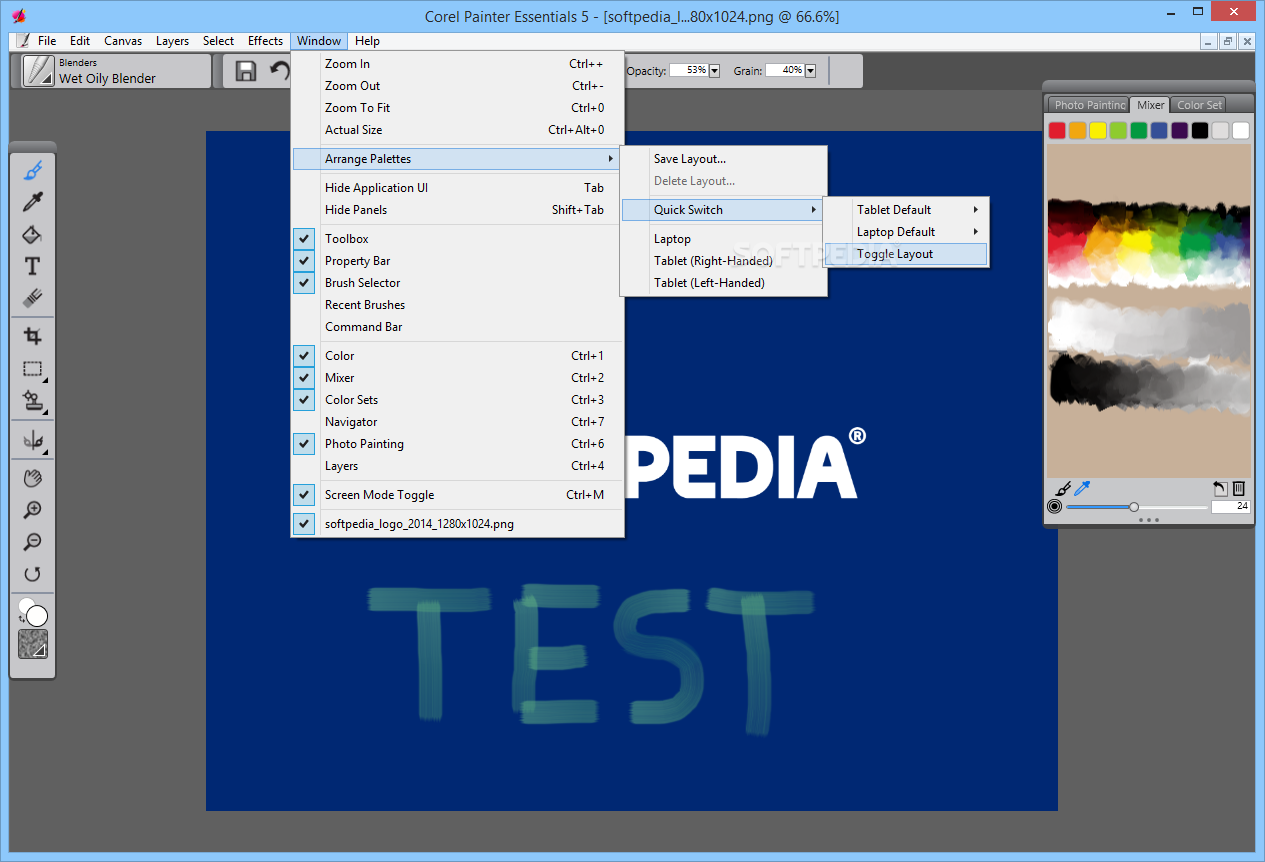Click the Grain 40% value field
The height and width of the screenshot is (862, 1265).
785,71
